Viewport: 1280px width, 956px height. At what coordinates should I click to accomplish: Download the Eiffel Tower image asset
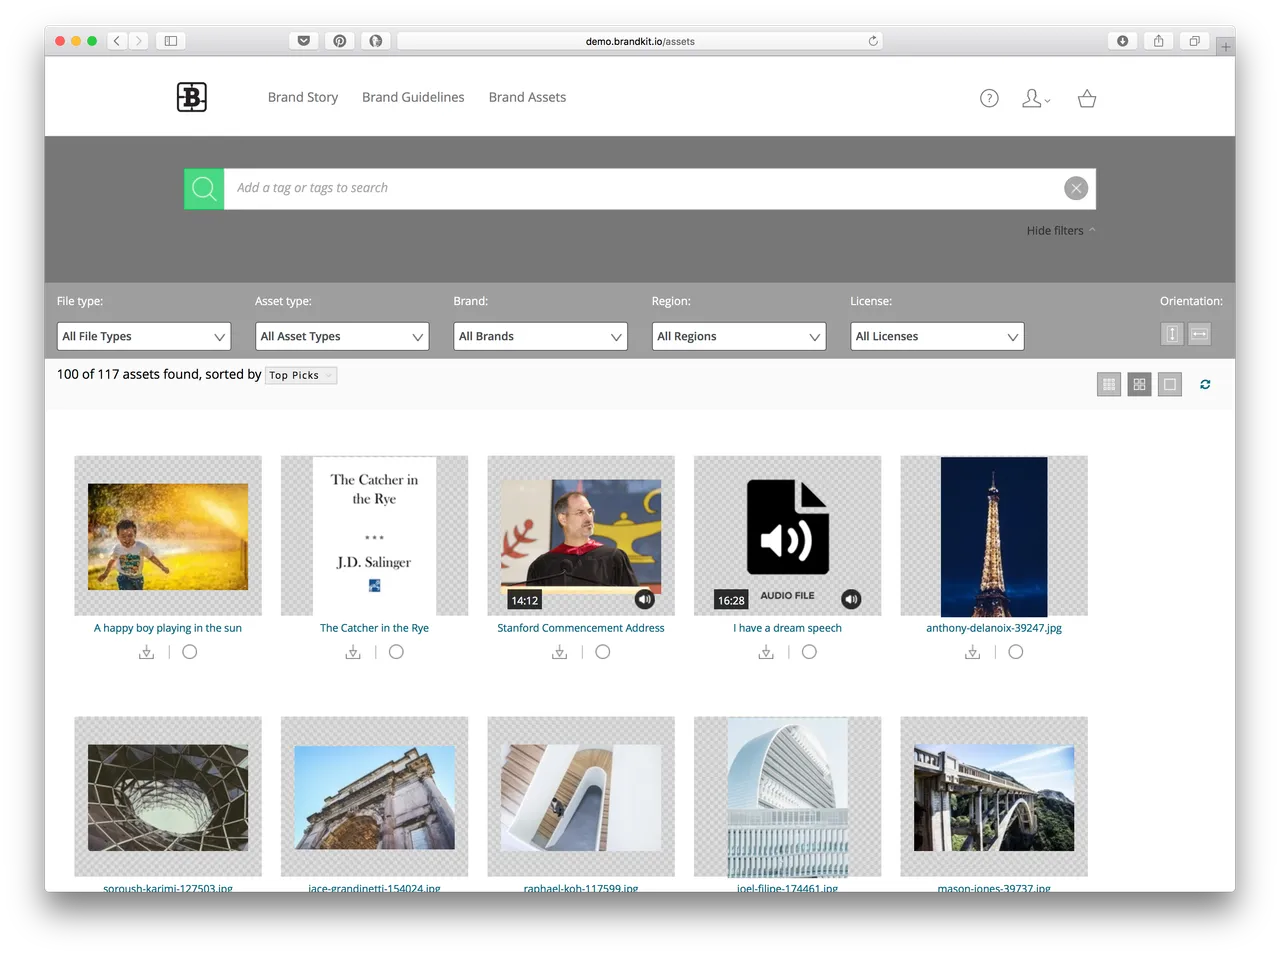click(x=972, y=651)
